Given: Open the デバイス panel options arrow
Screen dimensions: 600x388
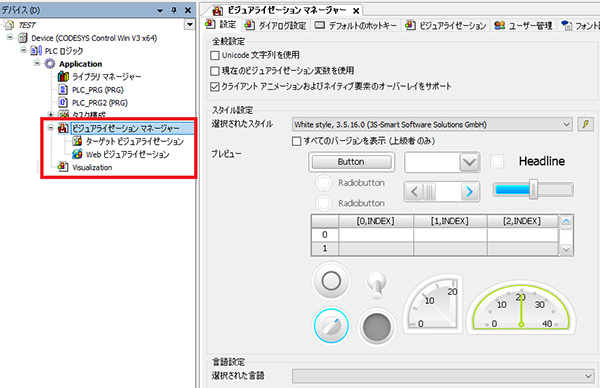Looking at the screenshot, I should pos(160,11).
